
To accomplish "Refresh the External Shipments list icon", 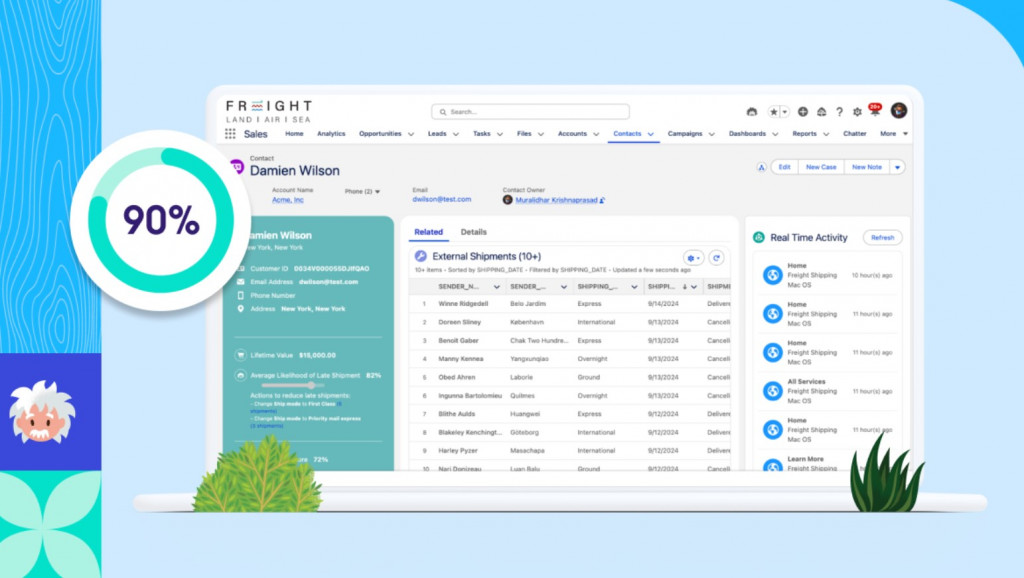I will pyautogui.click(x=716, y=258).
